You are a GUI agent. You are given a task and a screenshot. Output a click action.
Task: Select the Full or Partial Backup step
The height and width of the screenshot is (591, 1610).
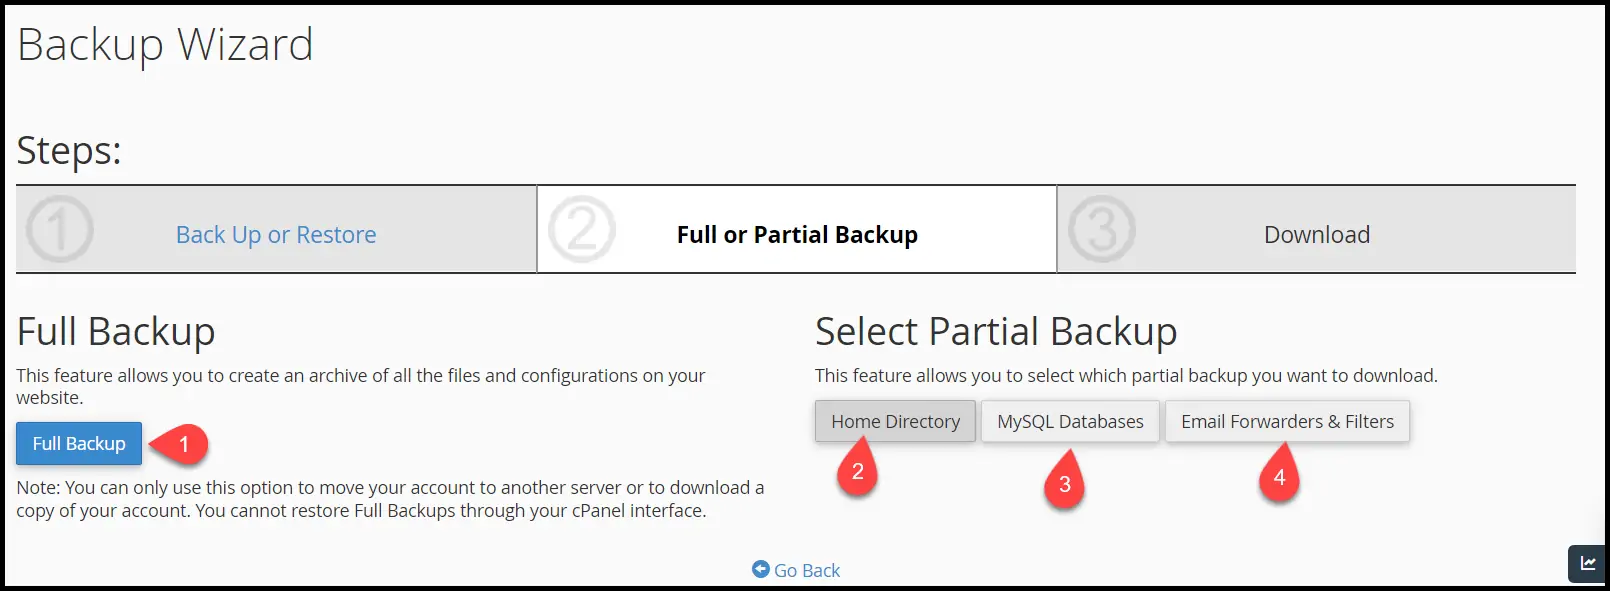pos(797,235)
